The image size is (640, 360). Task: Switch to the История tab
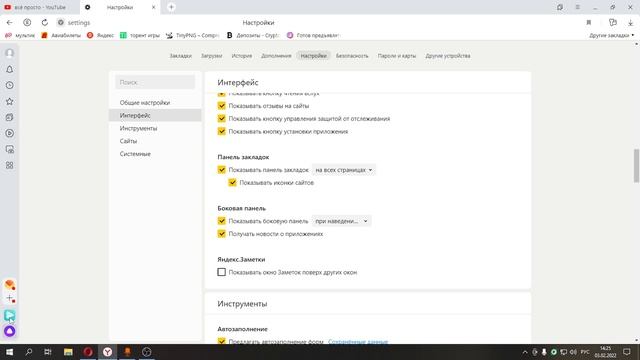(x=242, y=56)
